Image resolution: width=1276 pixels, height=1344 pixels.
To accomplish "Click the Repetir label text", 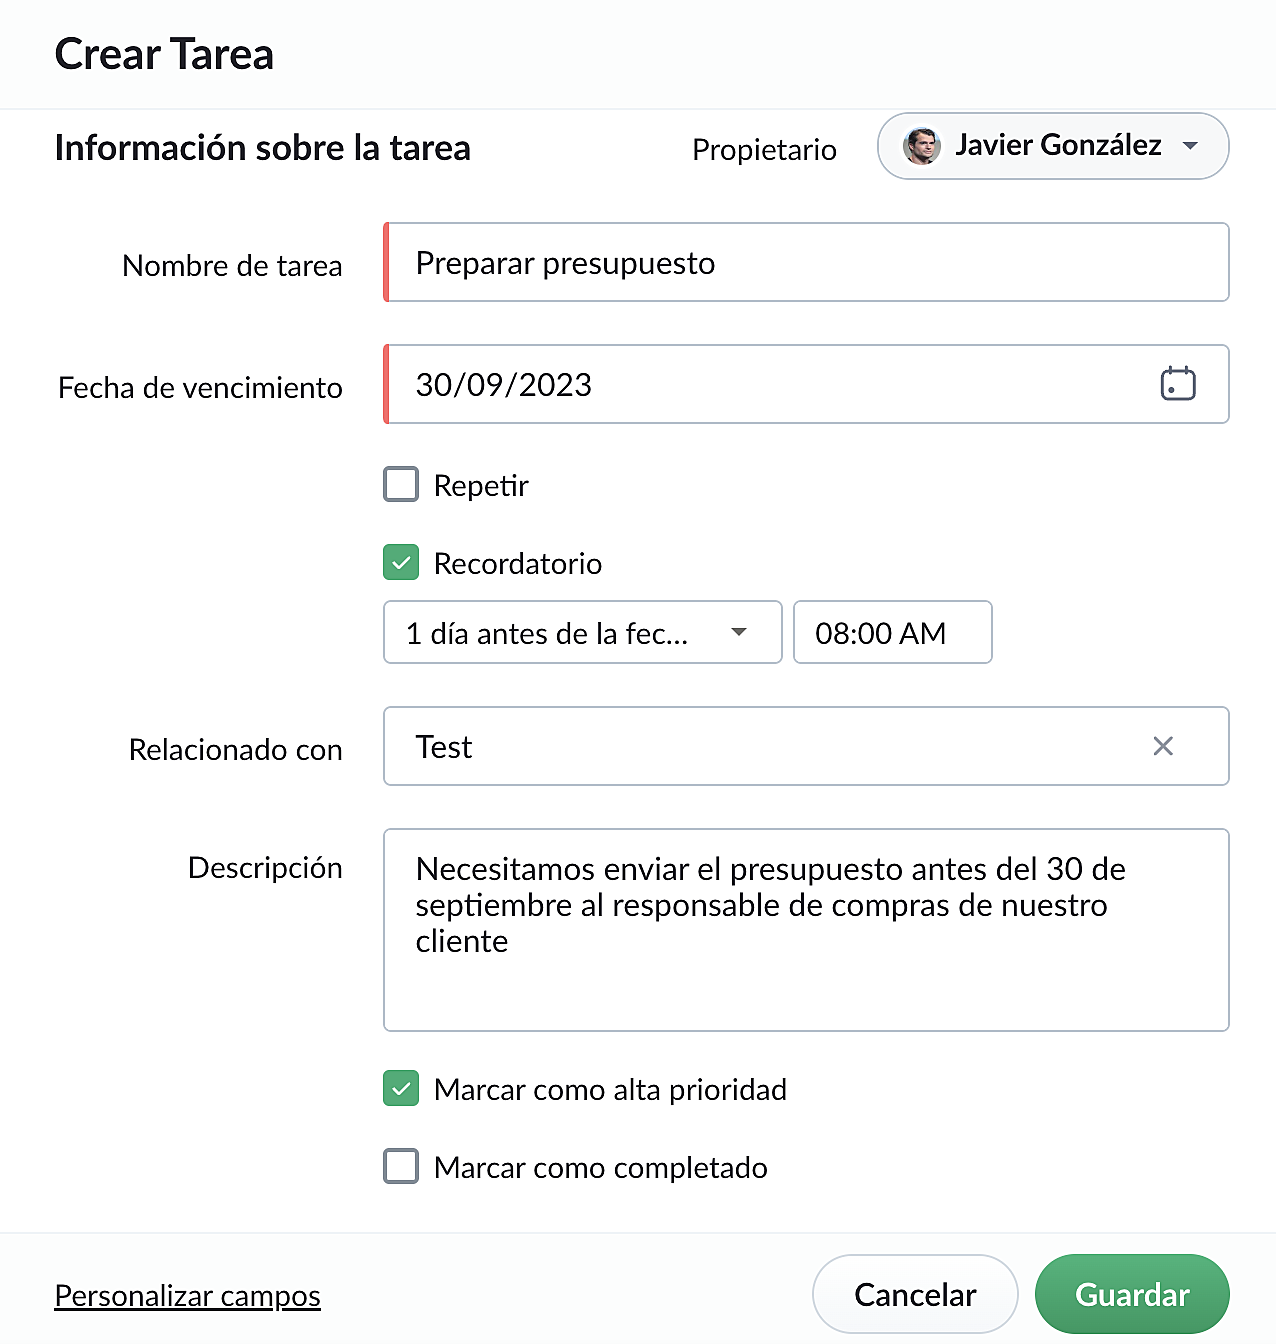I will click(481, 486).
